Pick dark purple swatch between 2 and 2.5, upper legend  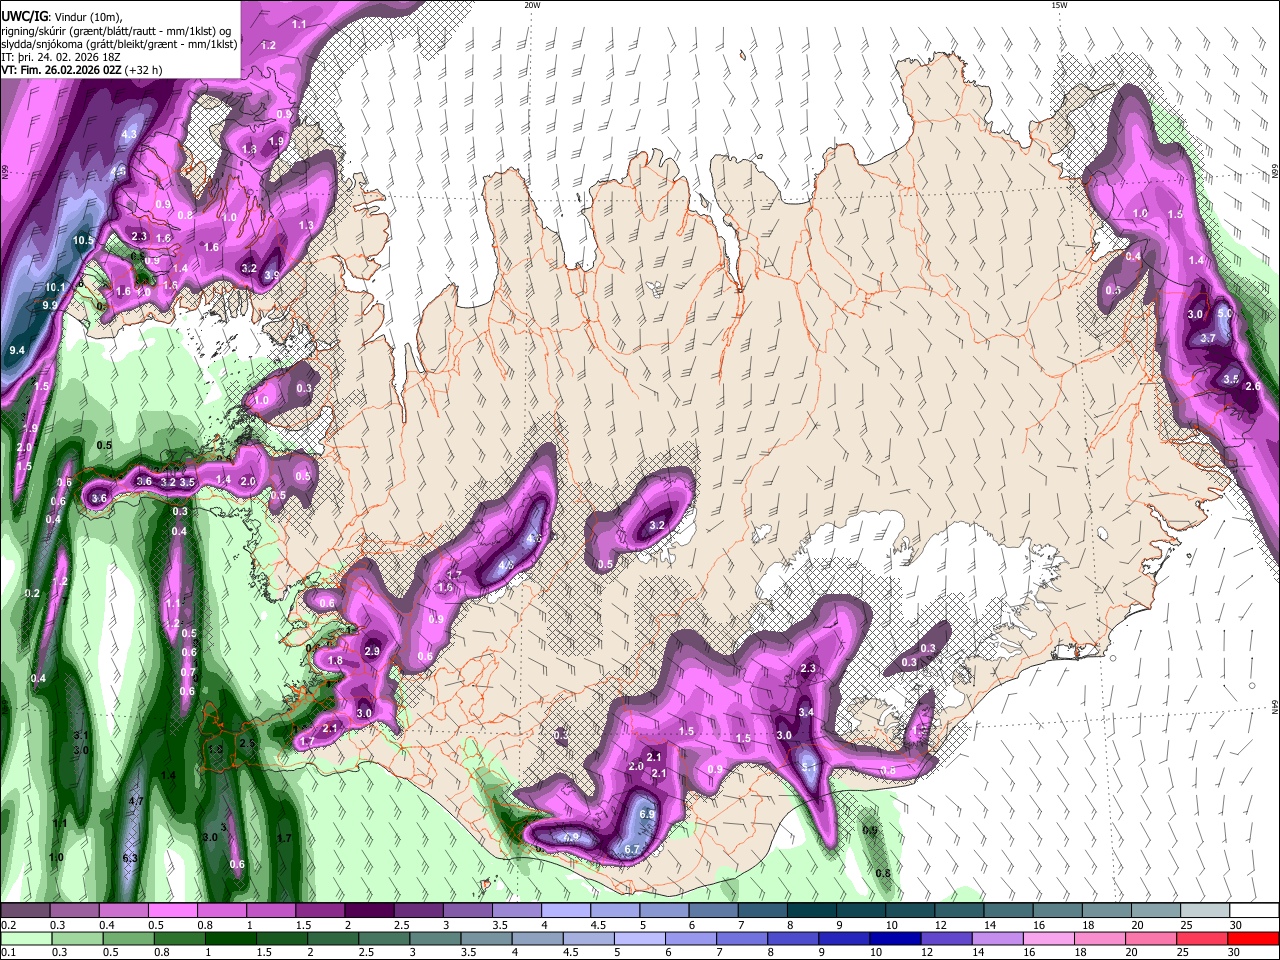[x=369, y=910]
